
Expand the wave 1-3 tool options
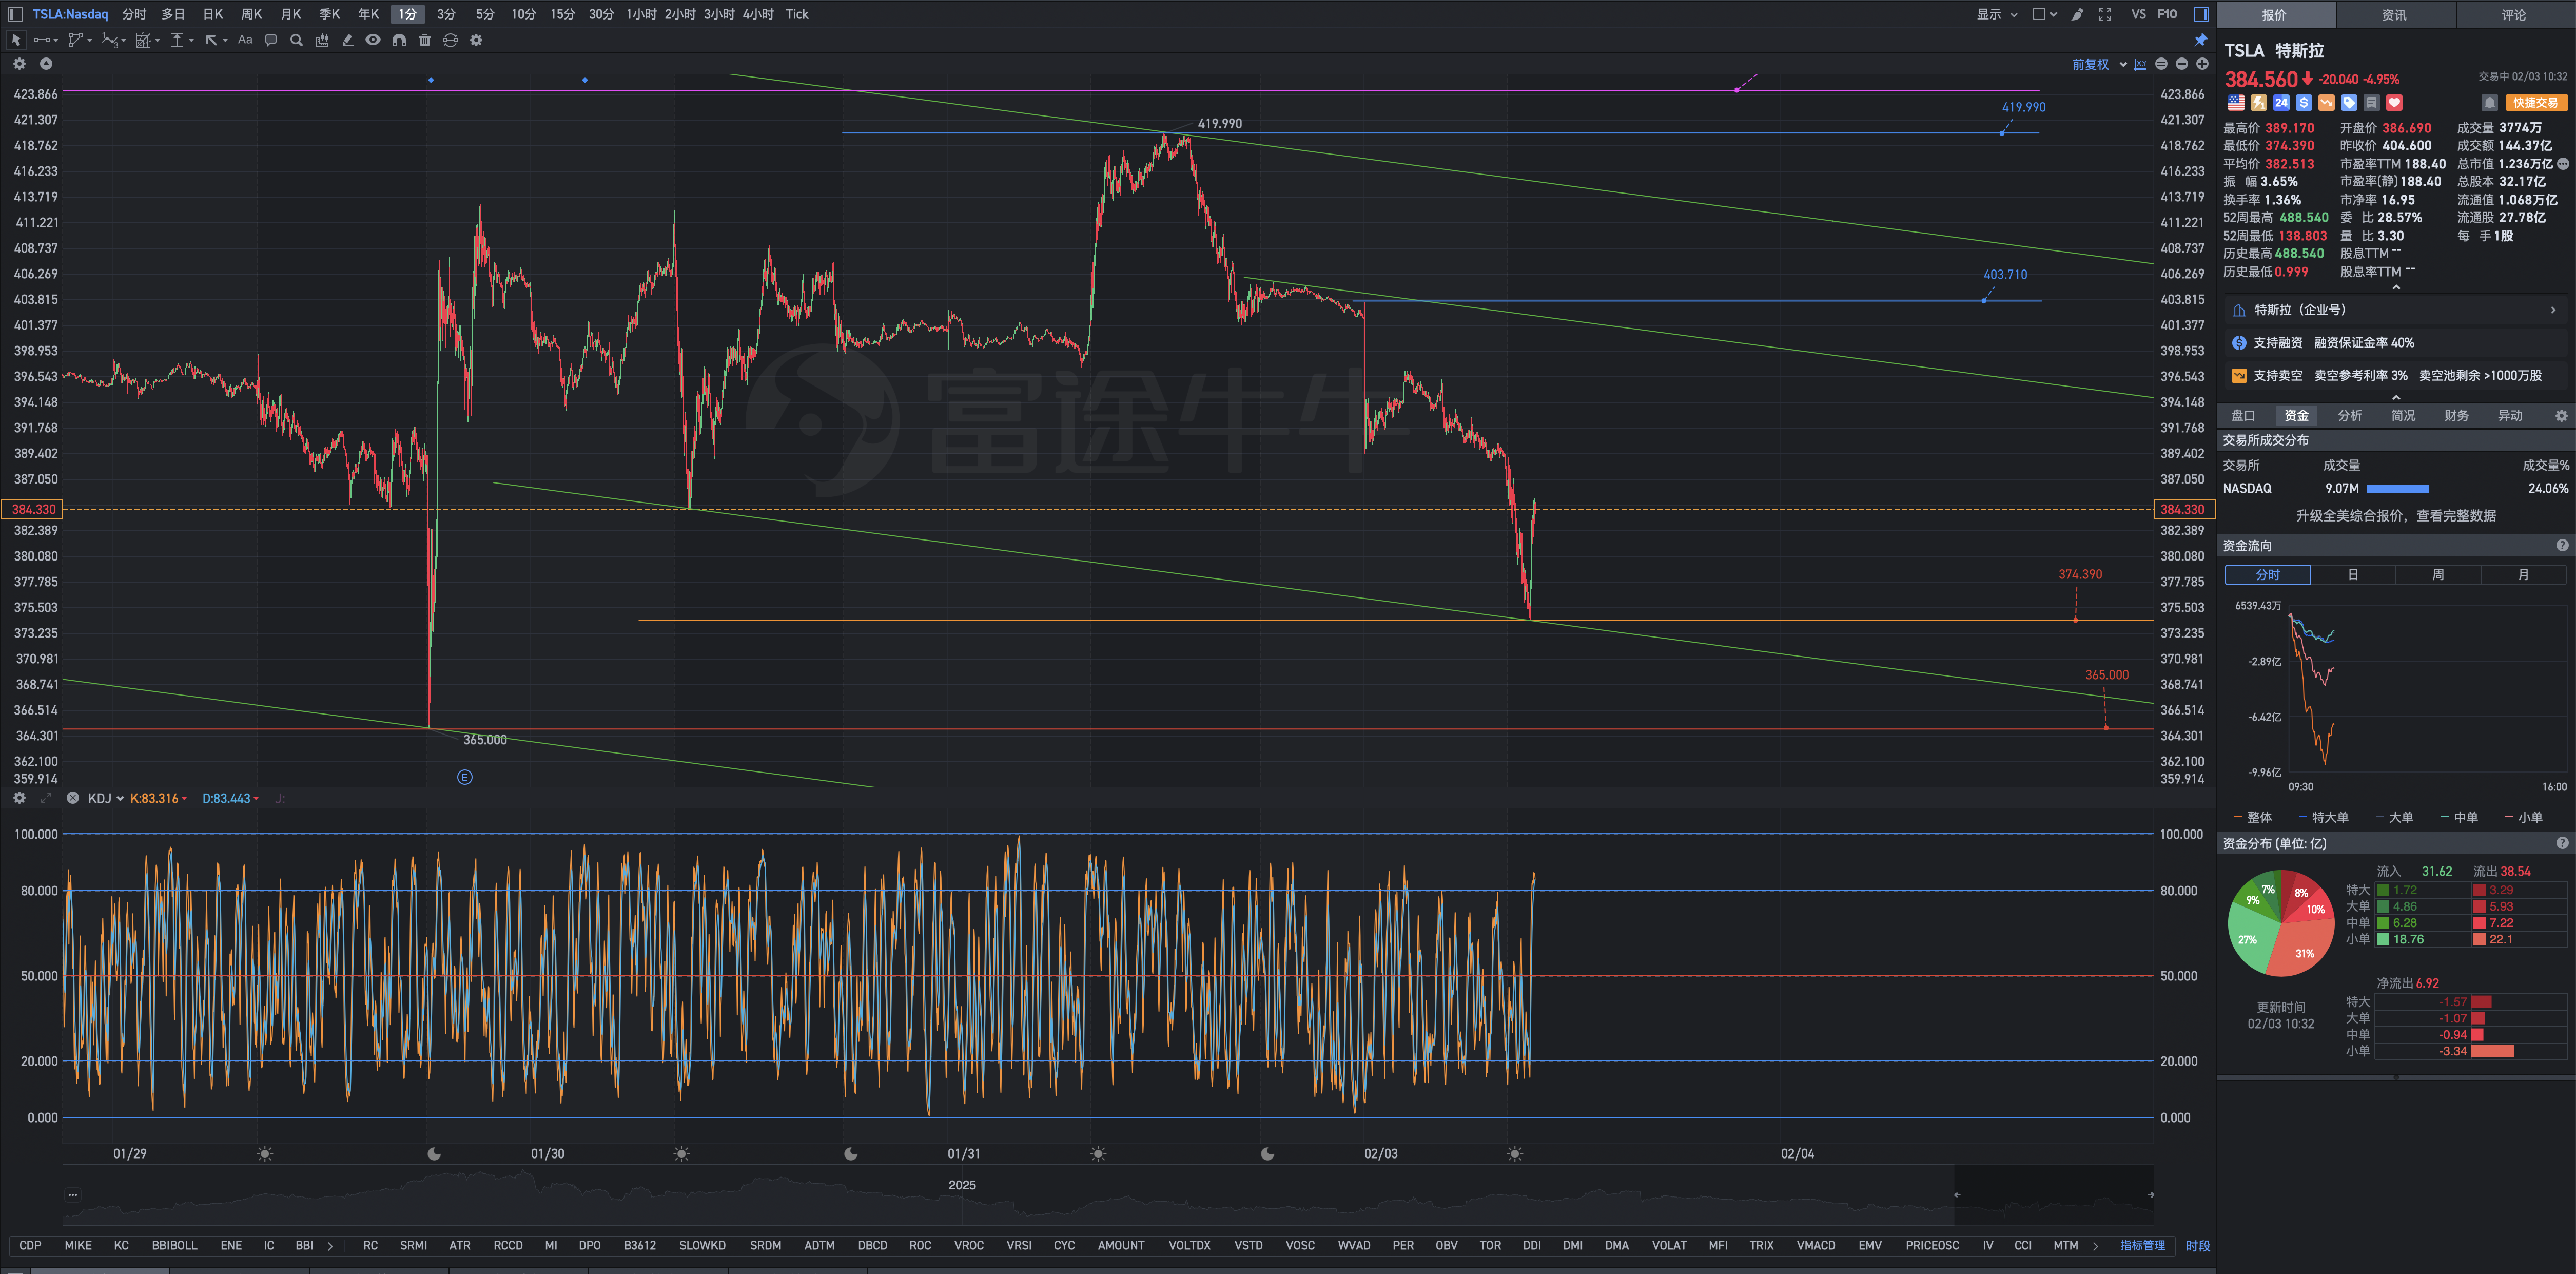point(124,41)
